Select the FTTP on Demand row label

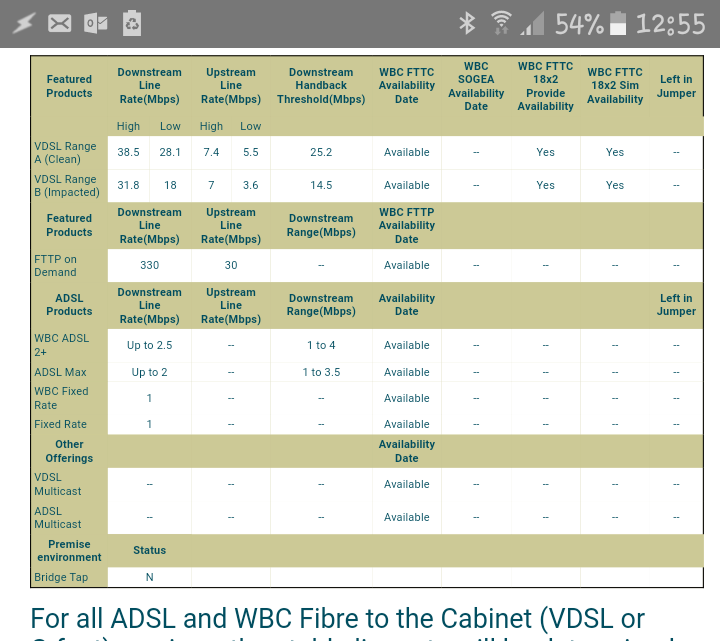[x=56, y=265]
